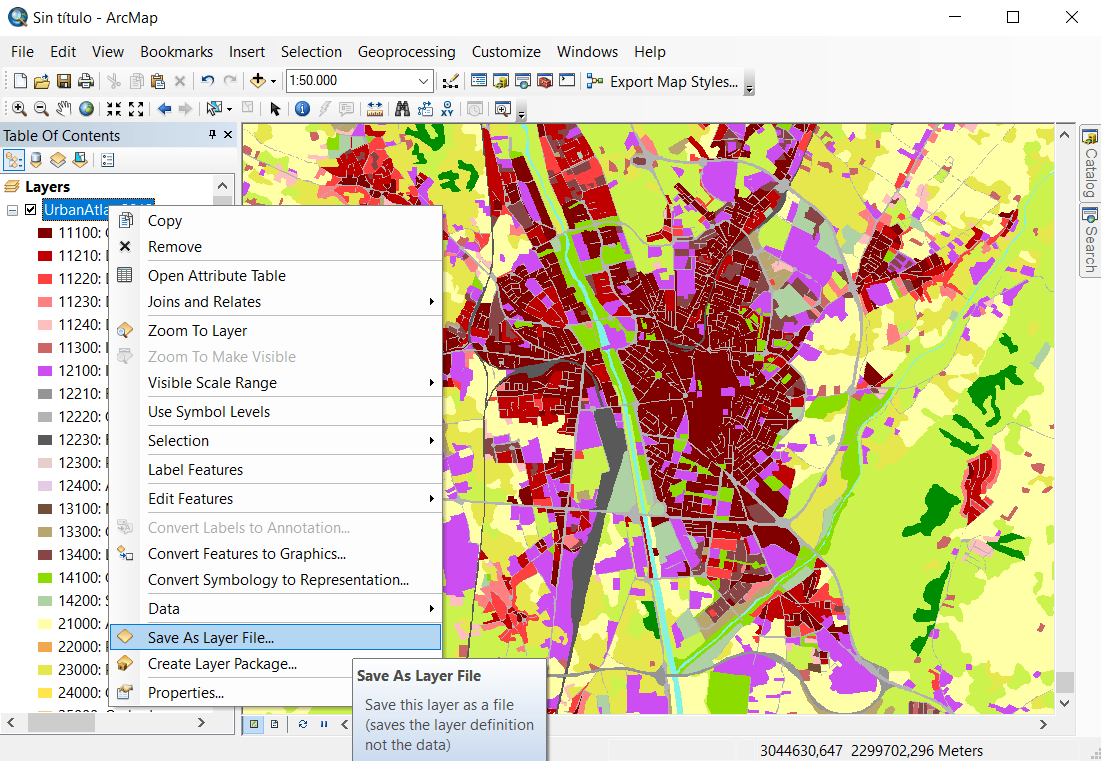Viewport: 1101px width, 761px height.
Task: Open the Bookmarks menu
Action: 176,52
